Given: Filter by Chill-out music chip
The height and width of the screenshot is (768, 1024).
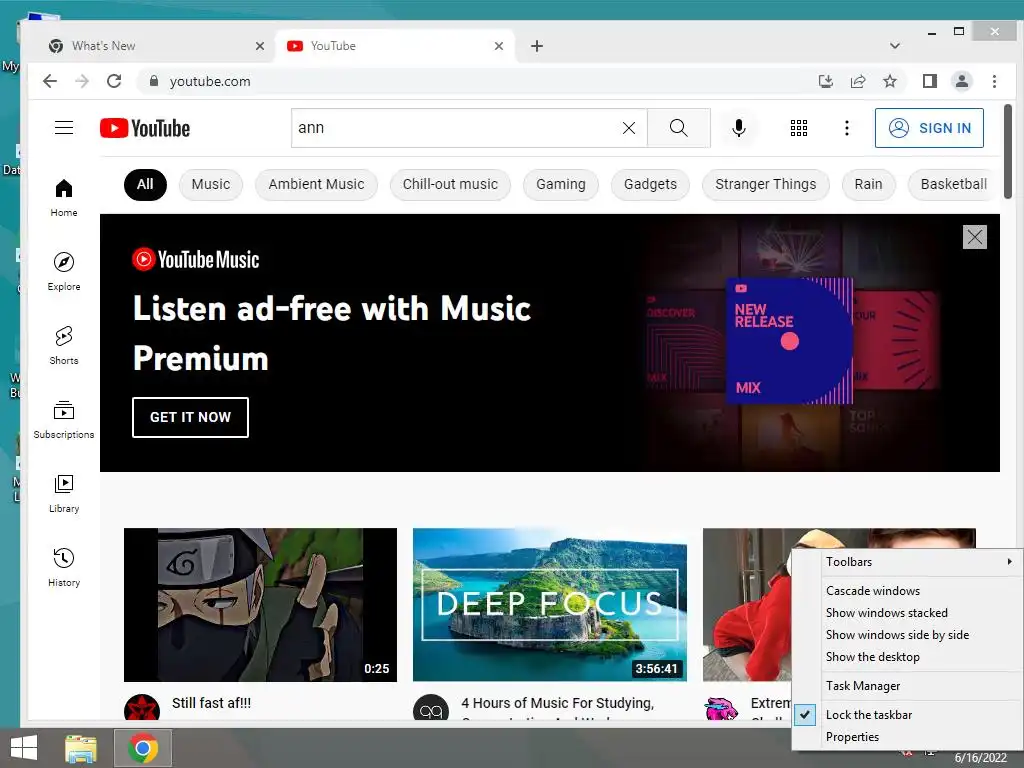Looking at the screenshot, I should point(450,185).
